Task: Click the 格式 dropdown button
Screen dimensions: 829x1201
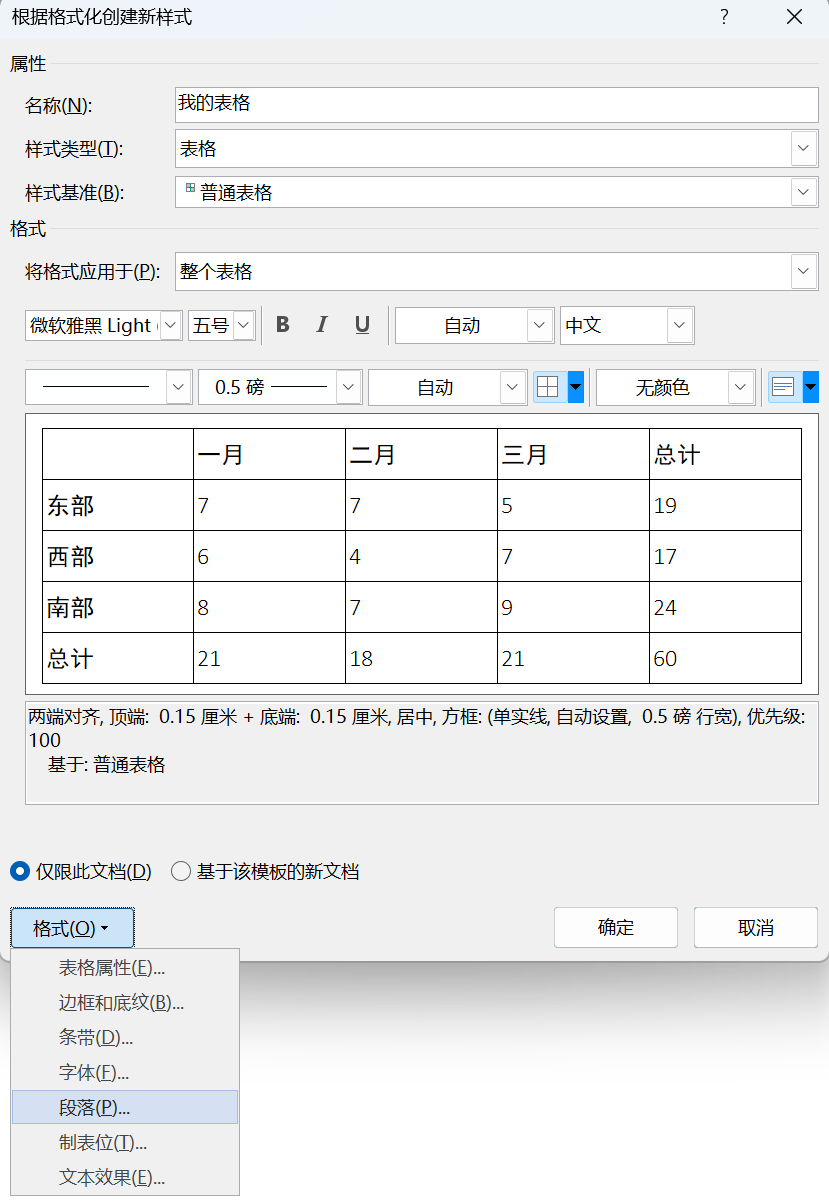Action: point(72,928)
